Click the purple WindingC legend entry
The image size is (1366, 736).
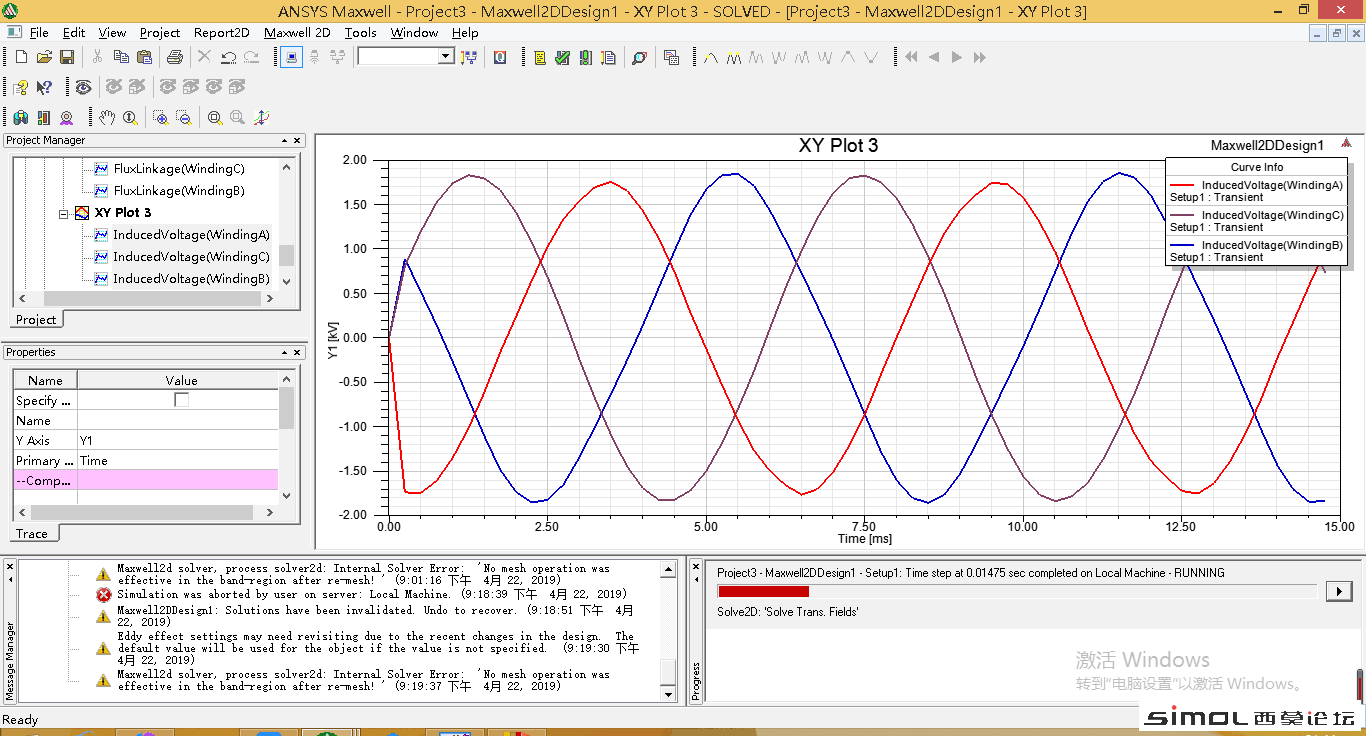(1256, 221)
